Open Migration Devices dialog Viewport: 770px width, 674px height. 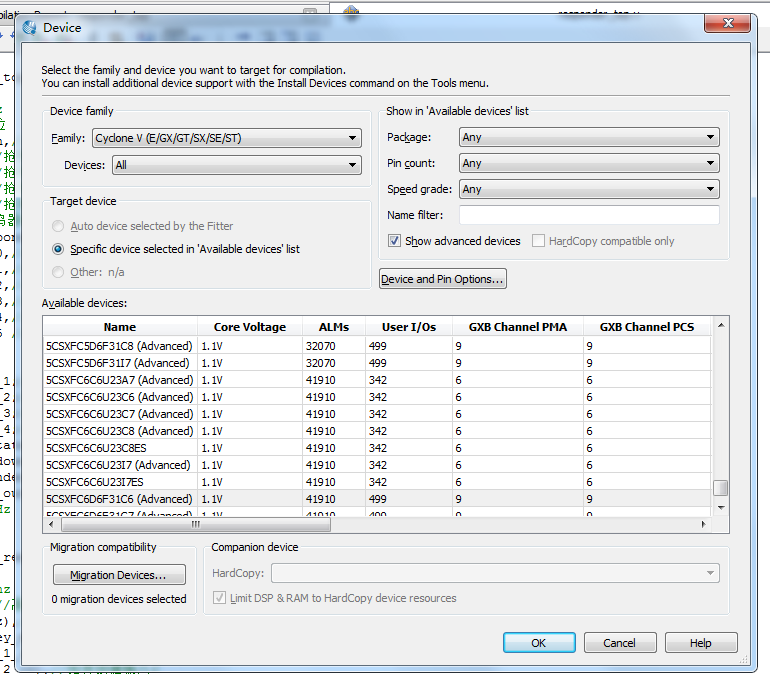(119, 575)
